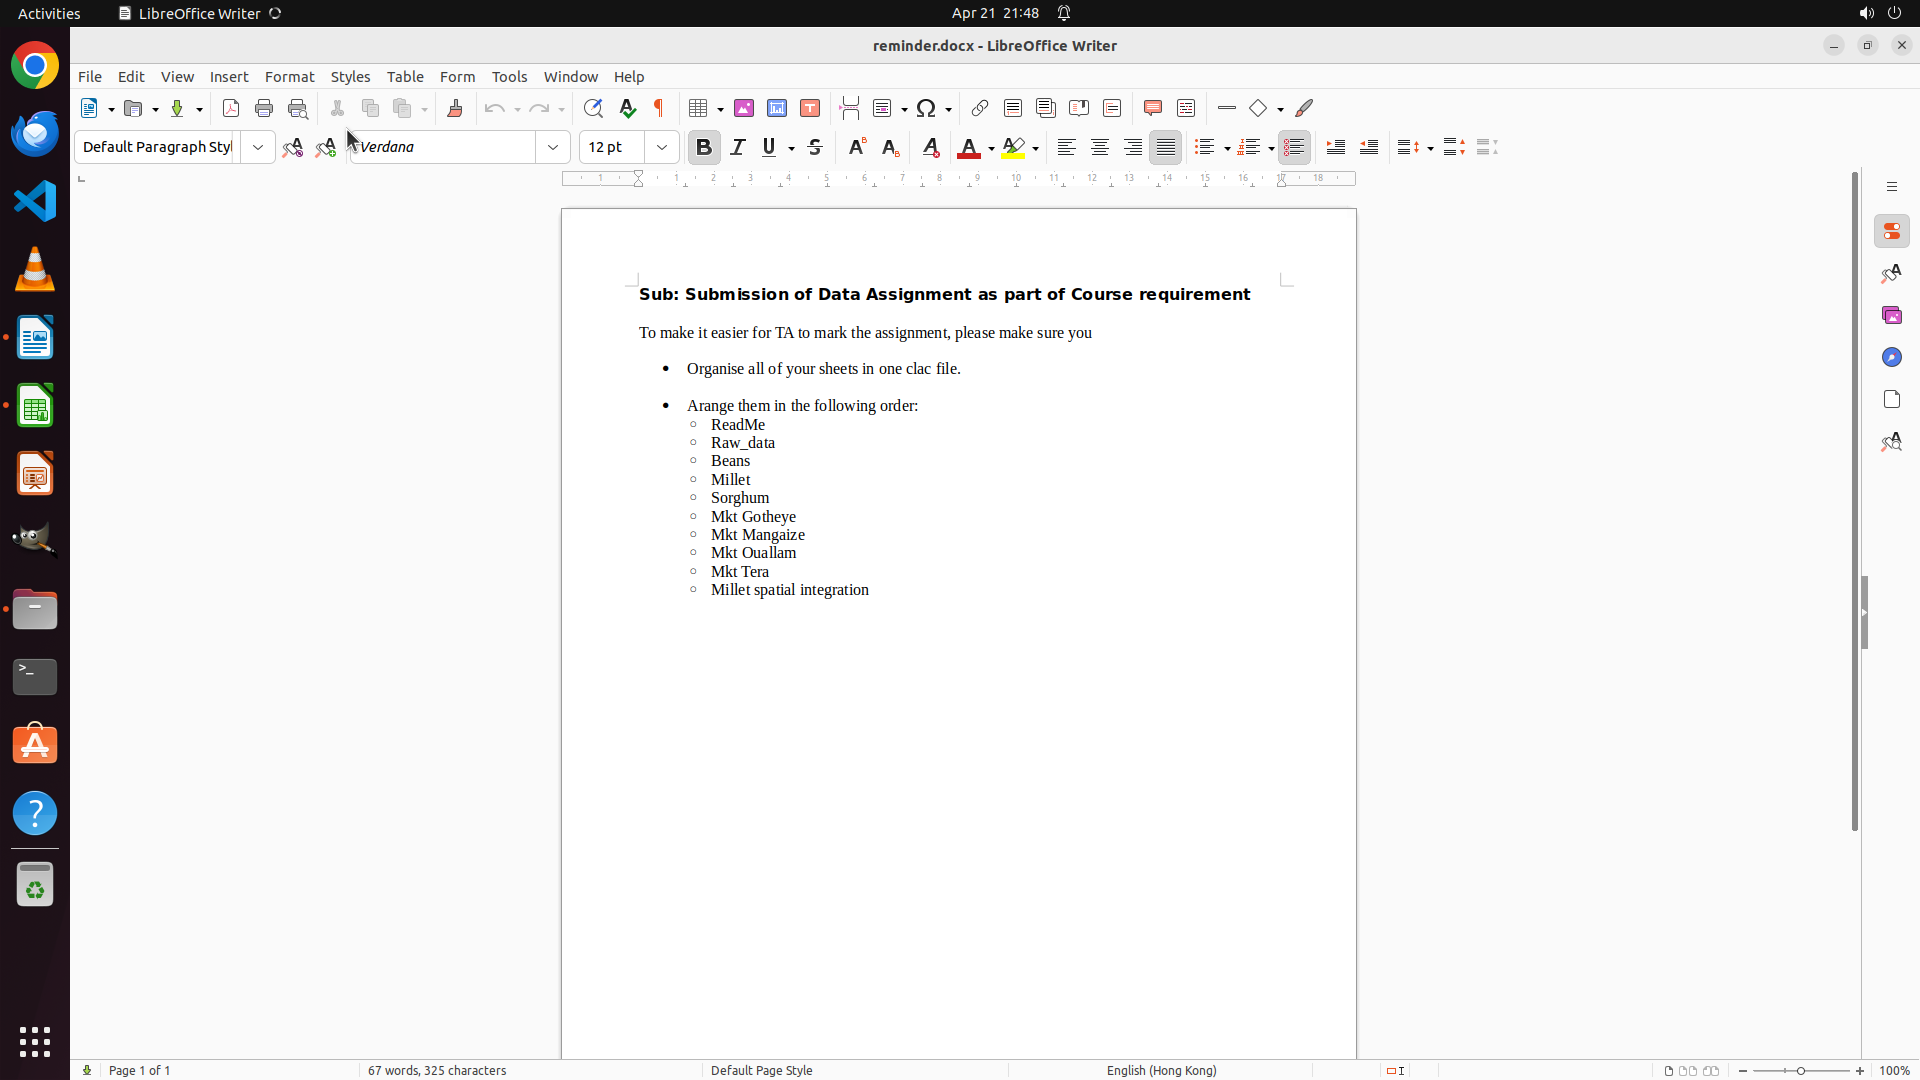The width and height of the screenshot is (1920, 1080).
Task: Open the Tools menu
Action: pos(509,77)
